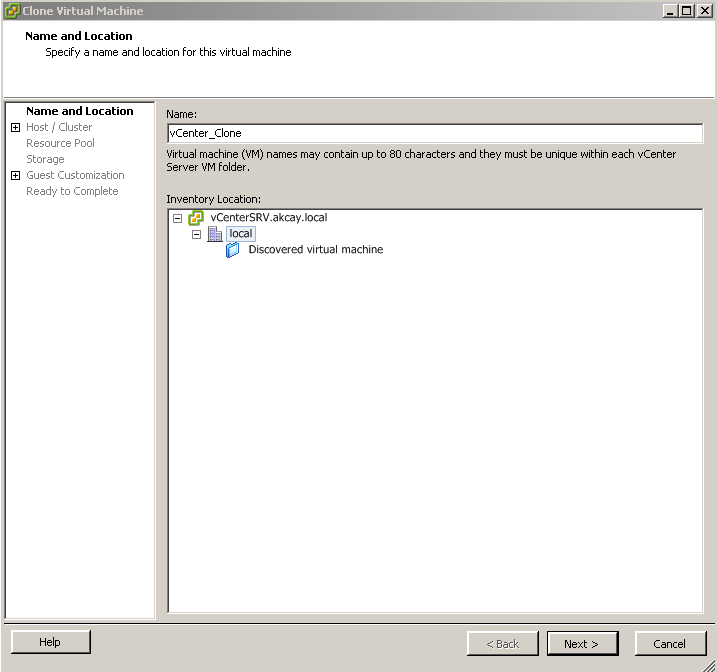Image resolution: width=717 pixels, height=672 pixels.
Task: Proceed with the Next > button
Action: click(583, 644)
